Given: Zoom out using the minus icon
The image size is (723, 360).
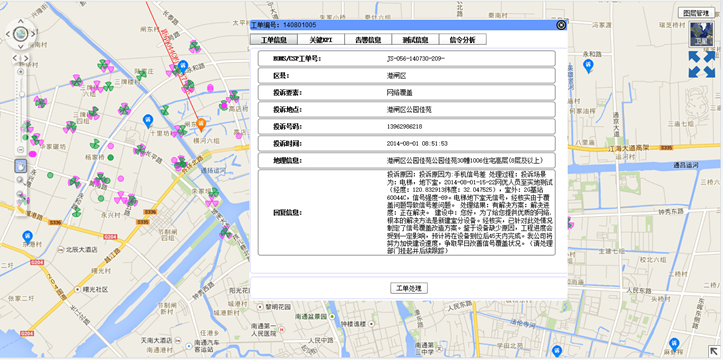Looking at the screenshot, I should [20, 150].
